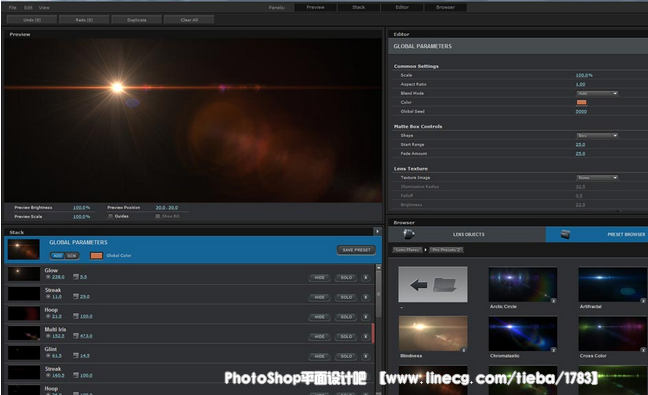Remove the Glow element with its X
The width and height of the screenshot is (648, 395).
(x=366, y=278)
